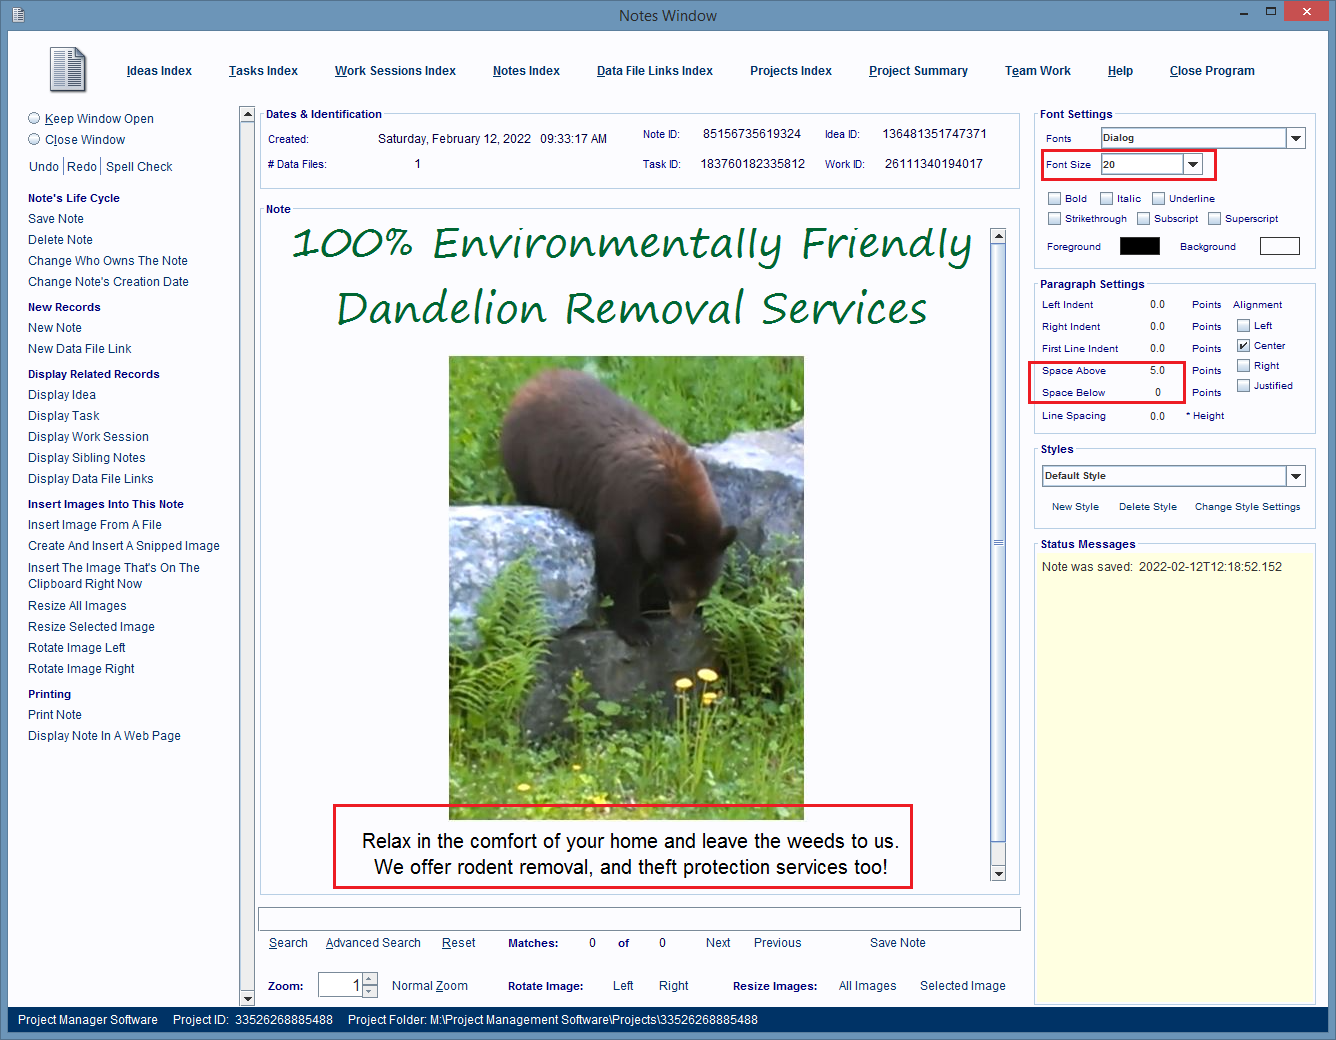Toggle the Strikethrough checkbox
Viewport: 1336px width, 1040px height.
(1054, 218)
